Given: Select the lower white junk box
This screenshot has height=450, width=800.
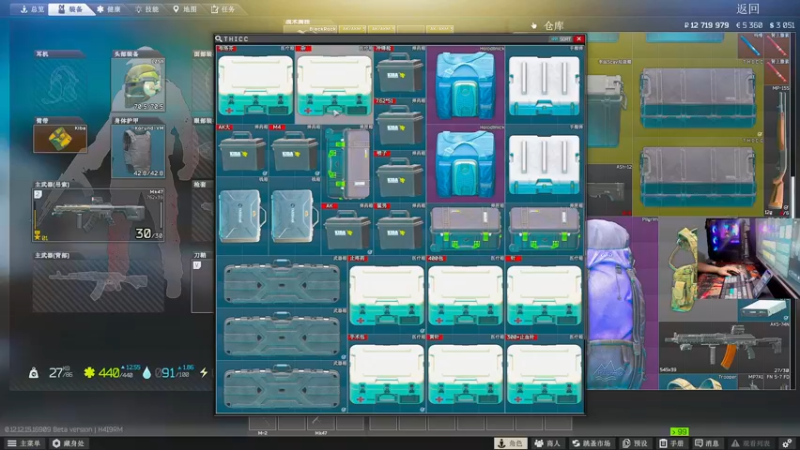Looking at the screenshot, I should point(544,164).
